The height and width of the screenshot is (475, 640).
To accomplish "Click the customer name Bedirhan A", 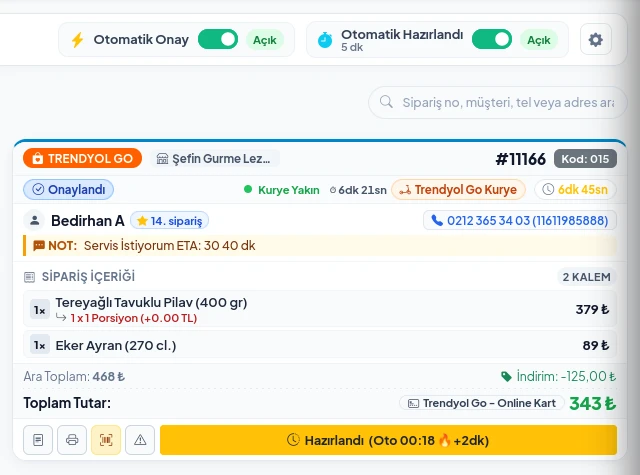I will point(87,221).
